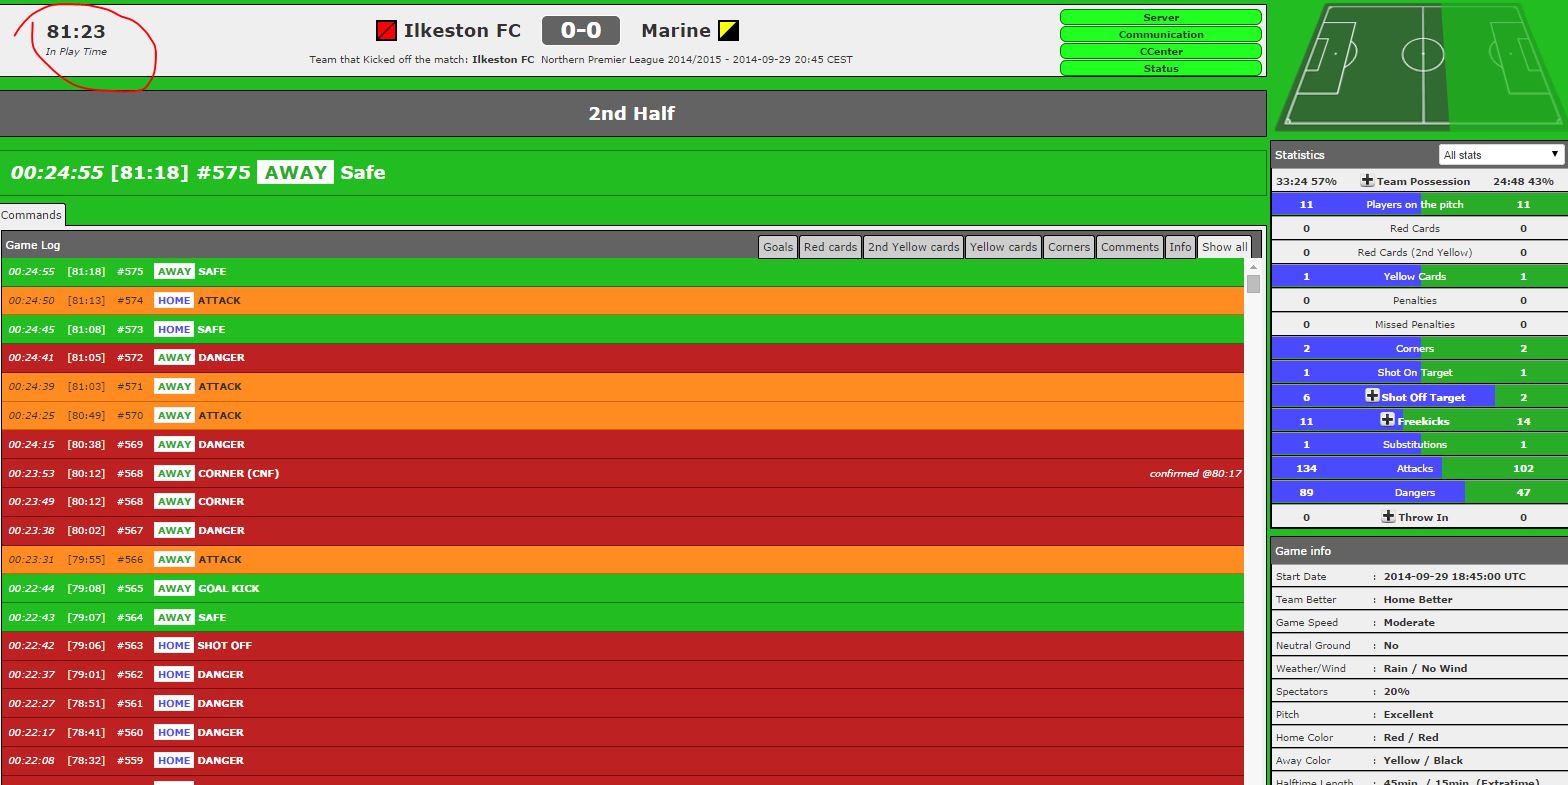Filter game log by Yellow cards
Viewport: 1568px width, 785px height.
point(1003,247)
